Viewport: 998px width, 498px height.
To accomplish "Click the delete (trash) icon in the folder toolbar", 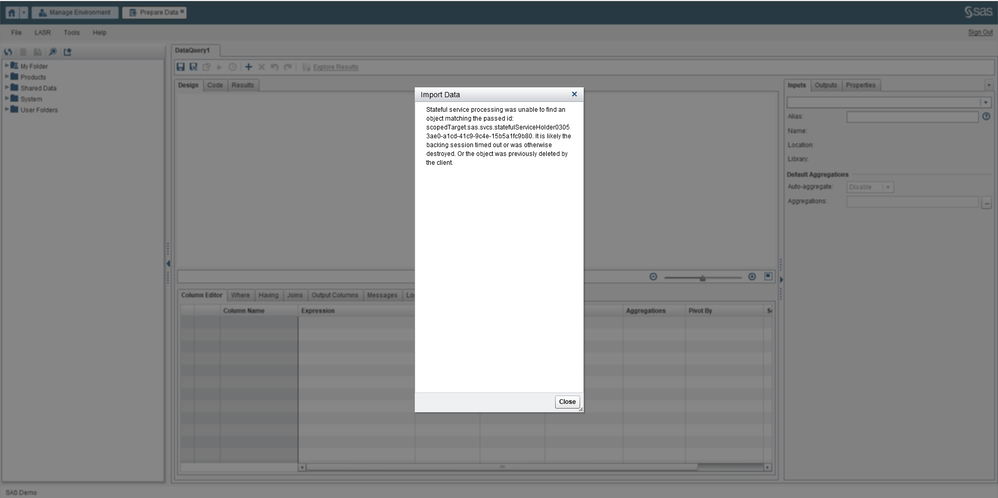I will pos(23,52).
